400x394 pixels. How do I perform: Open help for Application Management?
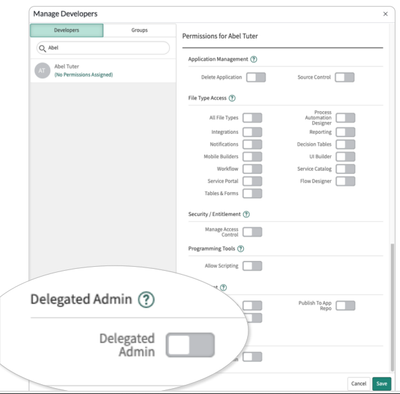click(254, 59)
